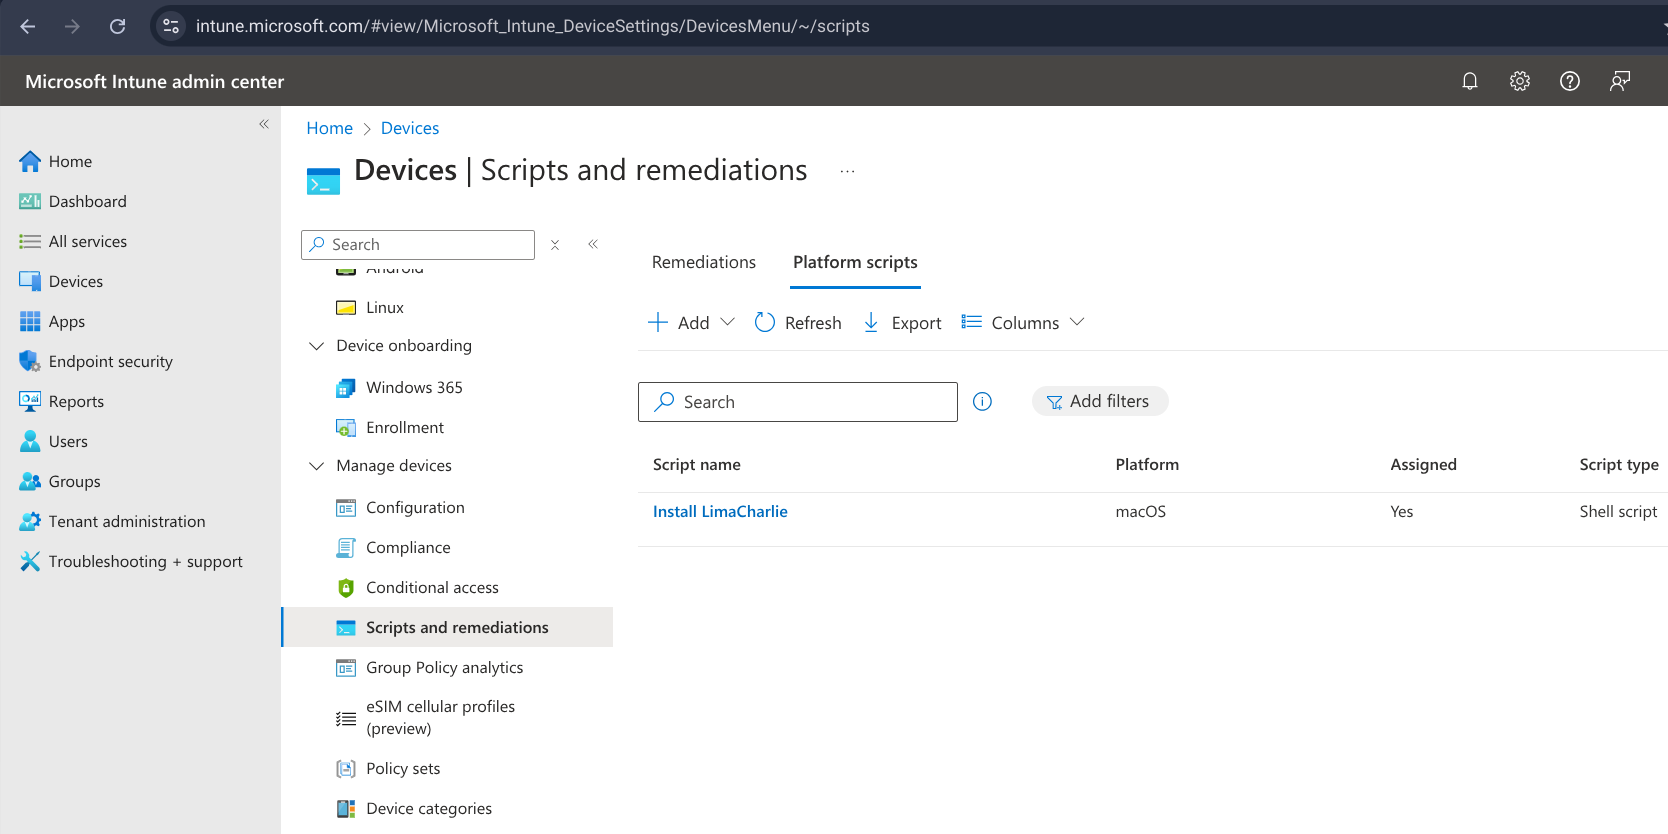Click Microsoft Intune admin center title
Image resolution: width=1668 pixels, height=834 pixels.
tap(155, 81)
